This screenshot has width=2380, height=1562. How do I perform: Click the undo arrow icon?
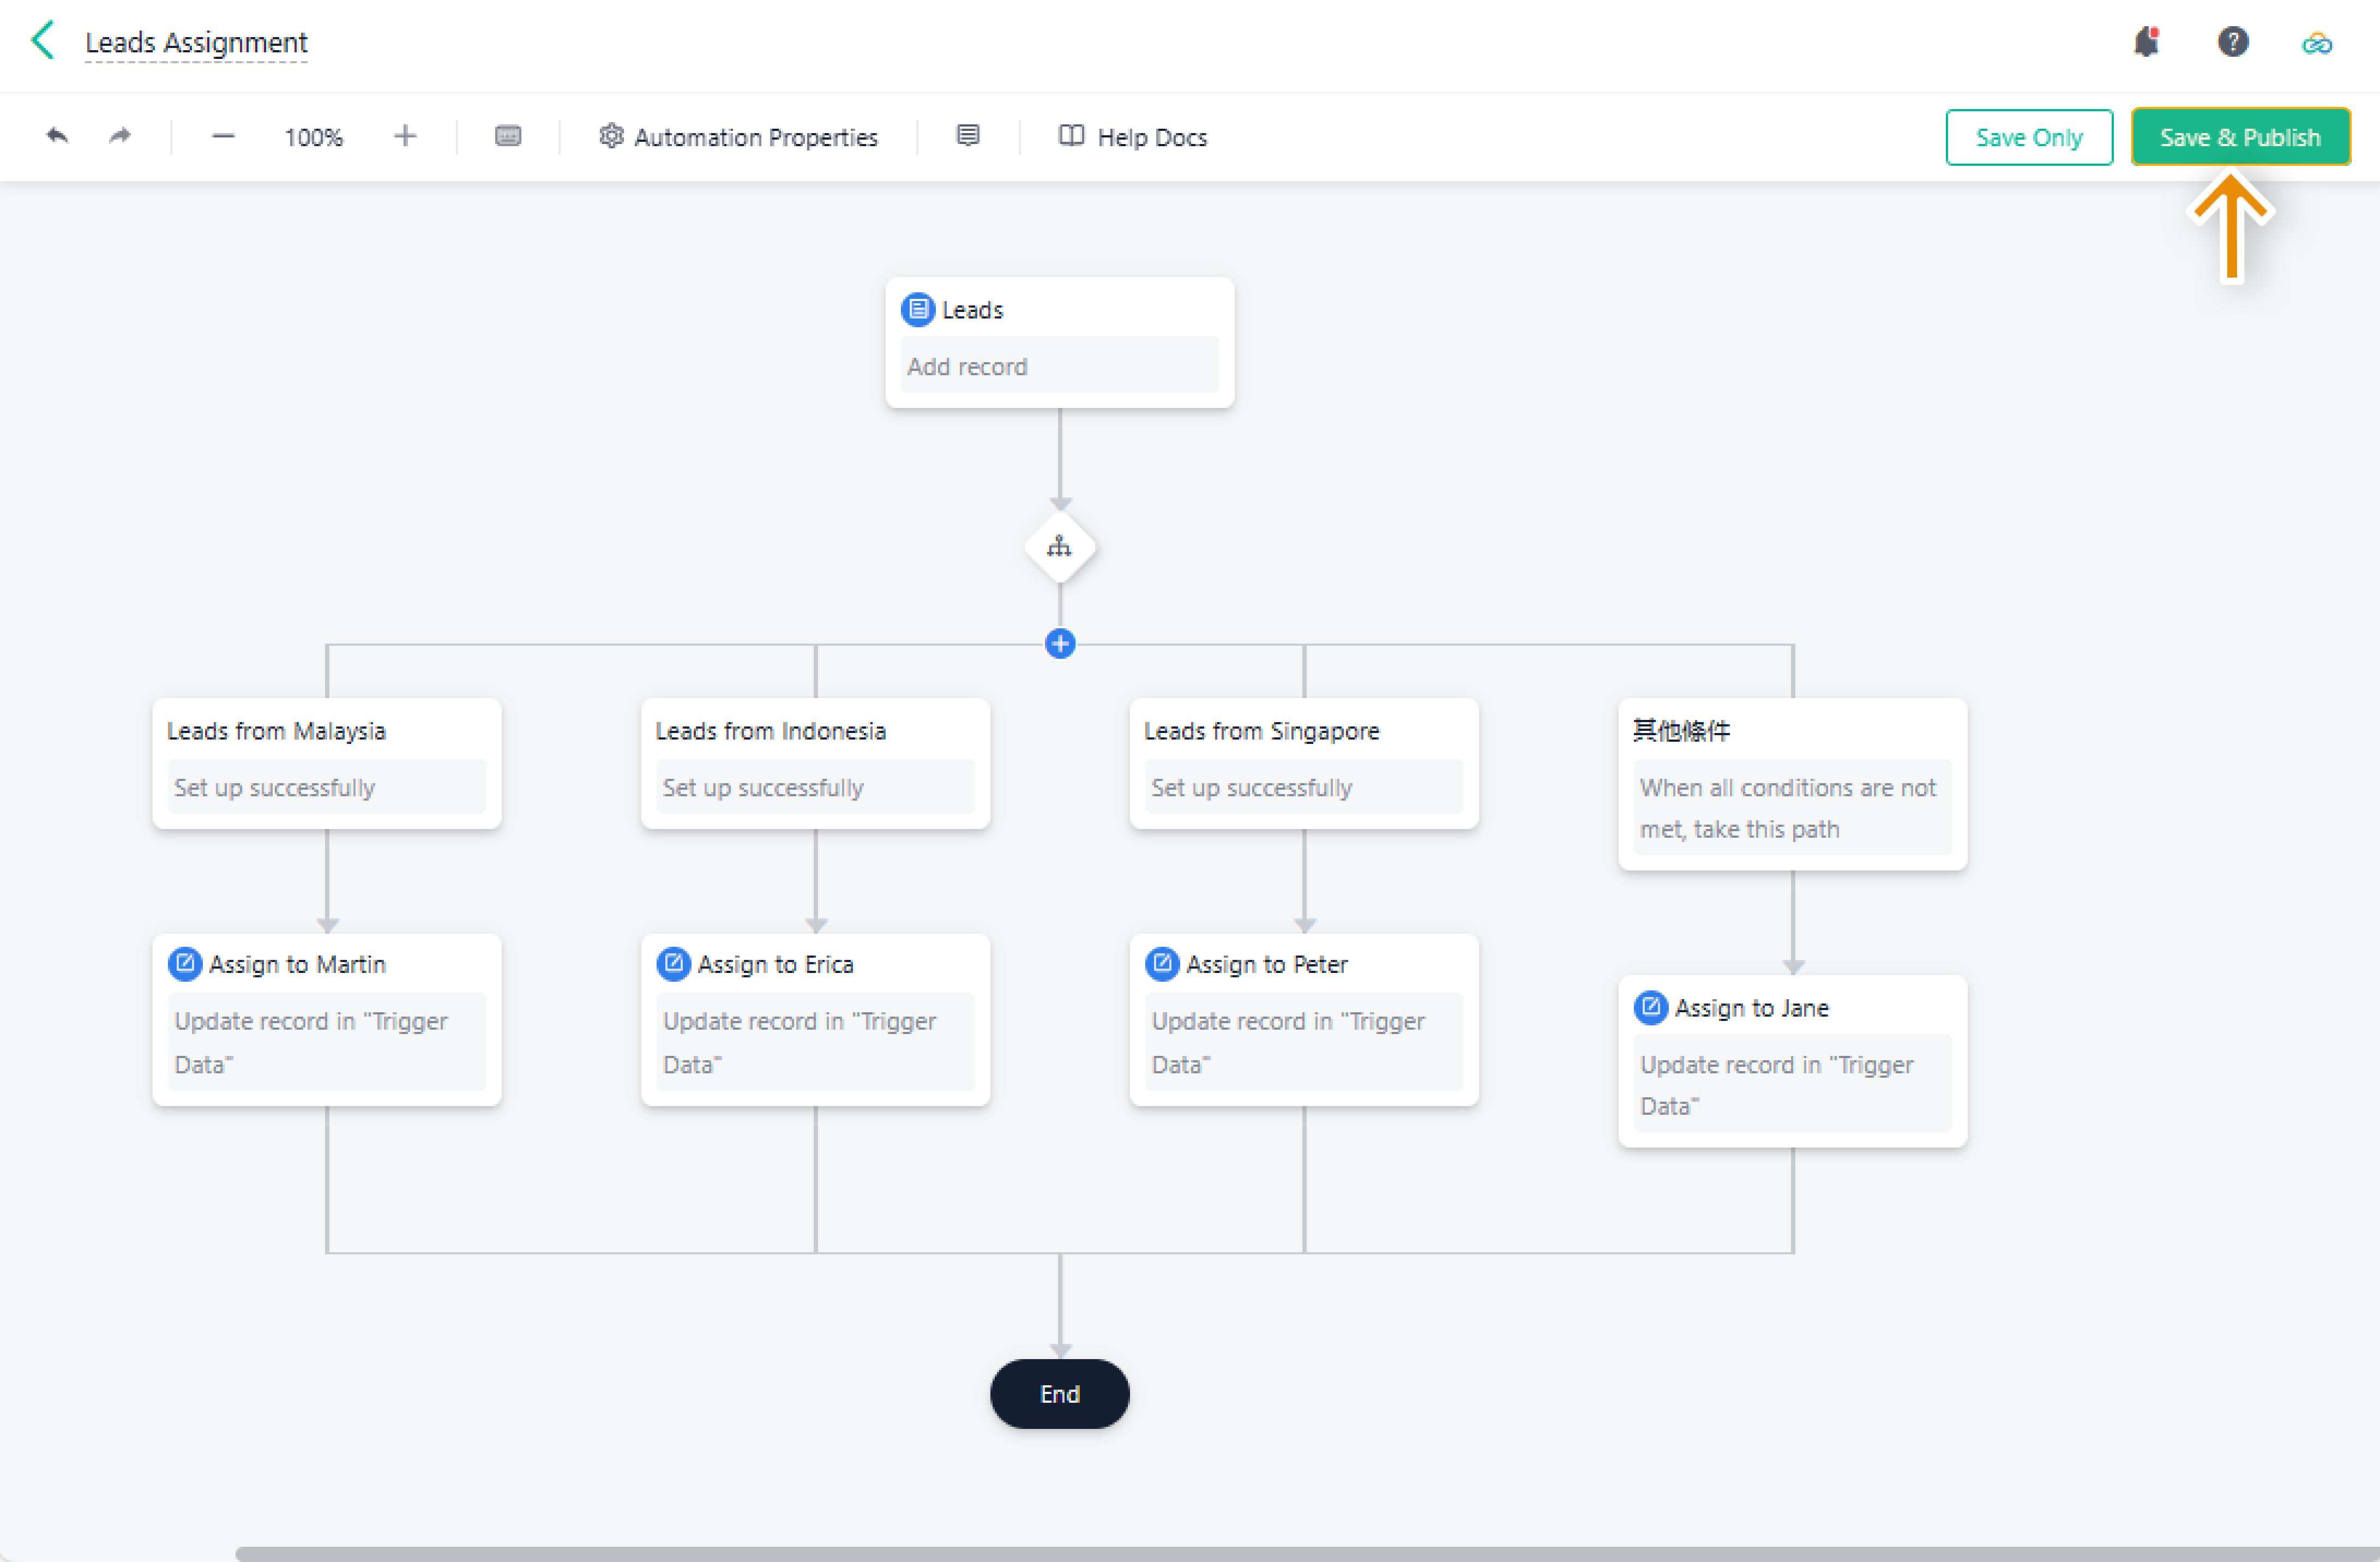tap(57, 136)
